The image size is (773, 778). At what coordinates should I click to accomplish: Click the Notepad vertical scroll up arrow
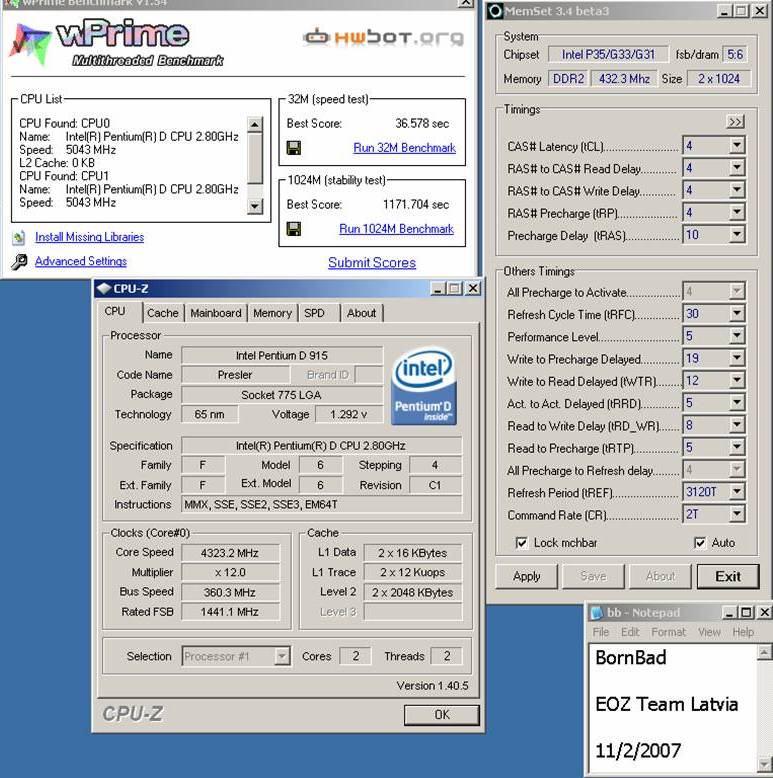(765, 652)
